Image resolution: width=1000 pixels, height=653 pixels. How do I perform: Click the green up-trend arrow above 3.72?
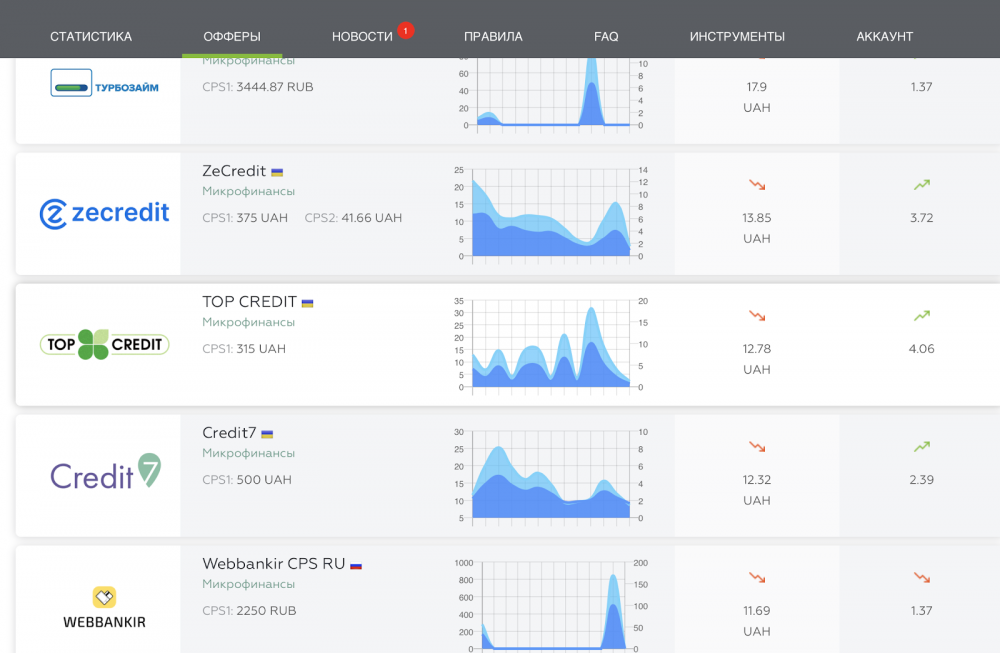pos(922,185)
